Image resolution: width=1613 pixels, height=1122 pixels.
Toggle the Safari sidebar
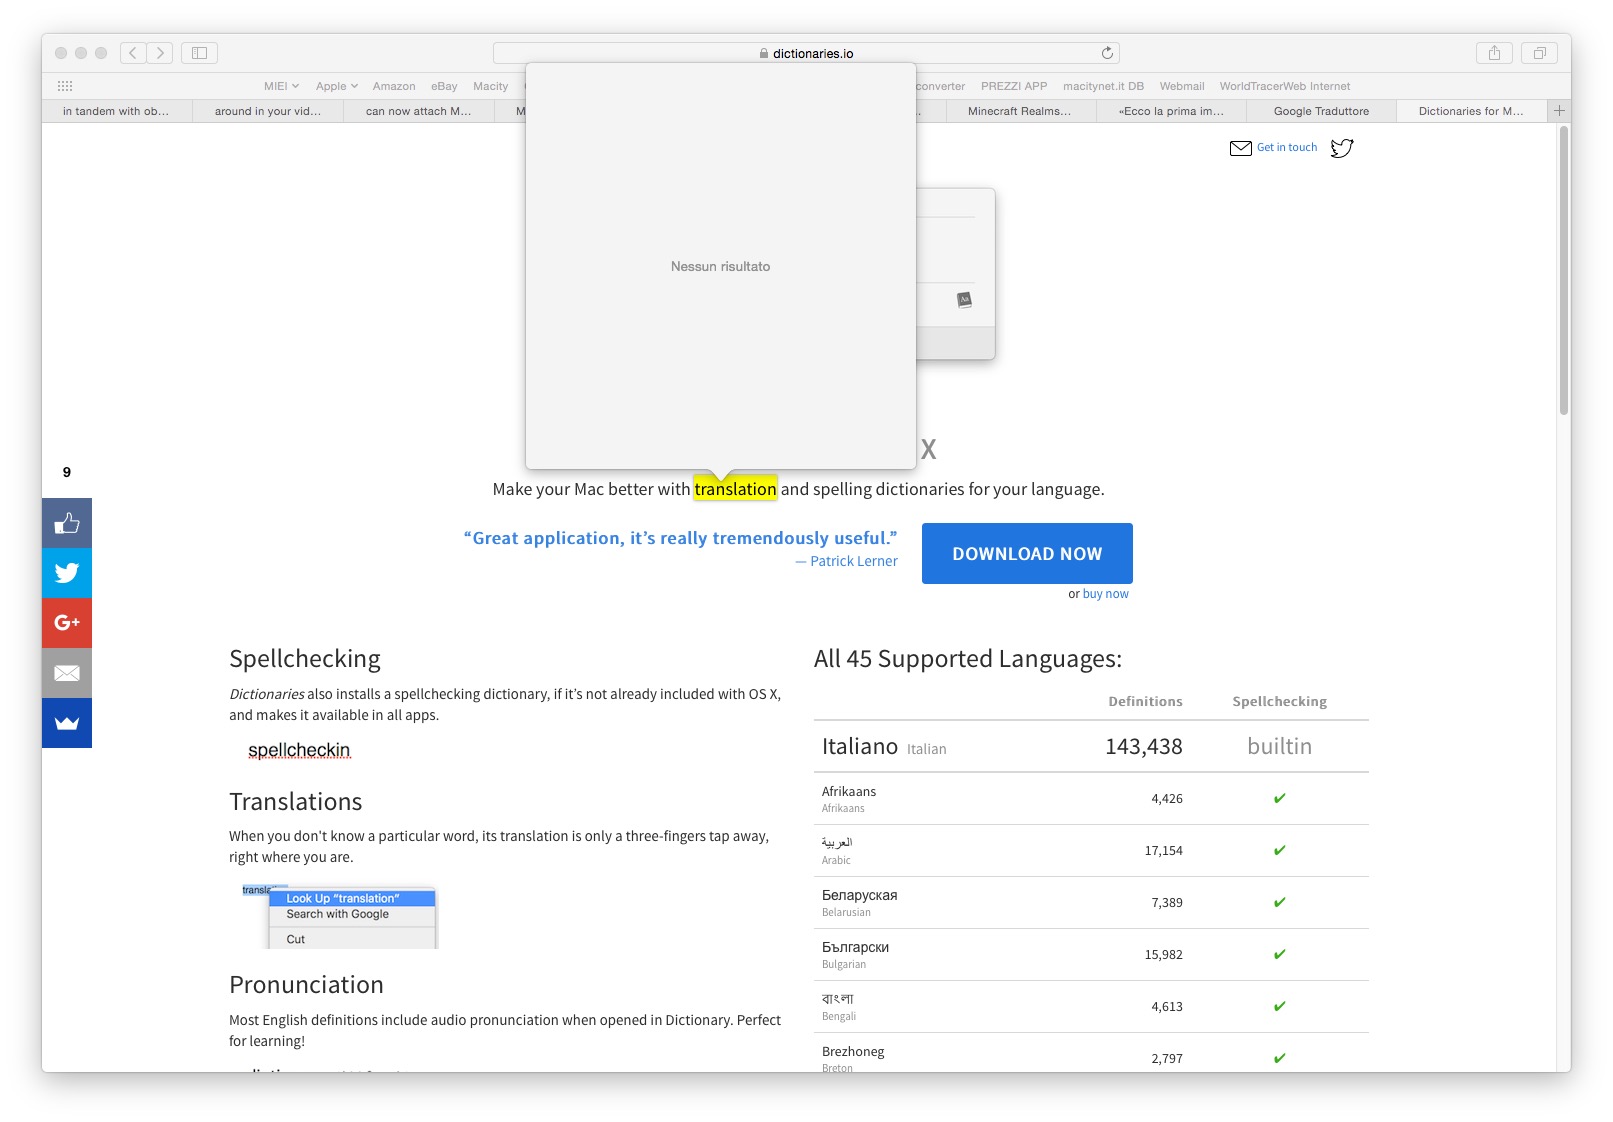click(199, 53)
